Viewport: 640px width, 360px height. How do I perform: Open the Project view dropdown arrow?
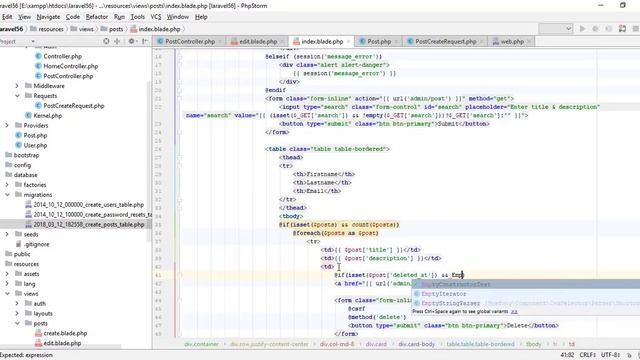33,42
